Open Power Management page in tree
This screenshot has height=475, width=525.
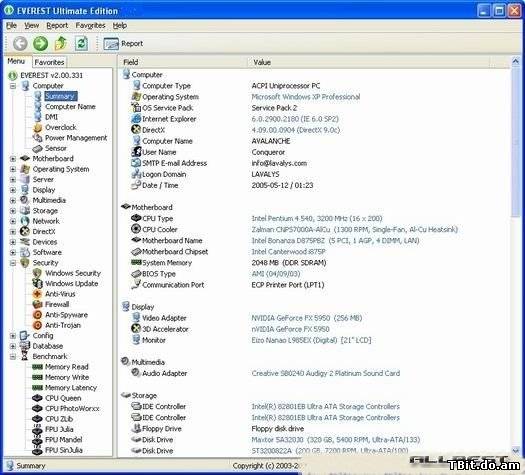pos(76,138)
